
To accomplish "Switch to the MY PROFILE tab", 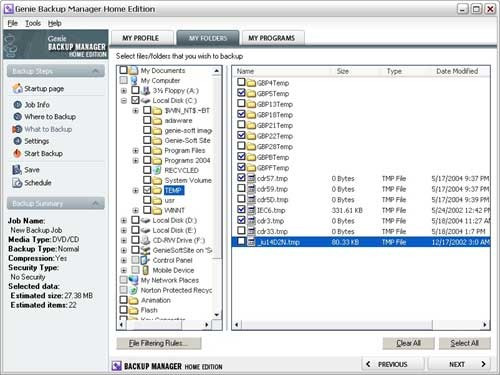I will [141, 38].
